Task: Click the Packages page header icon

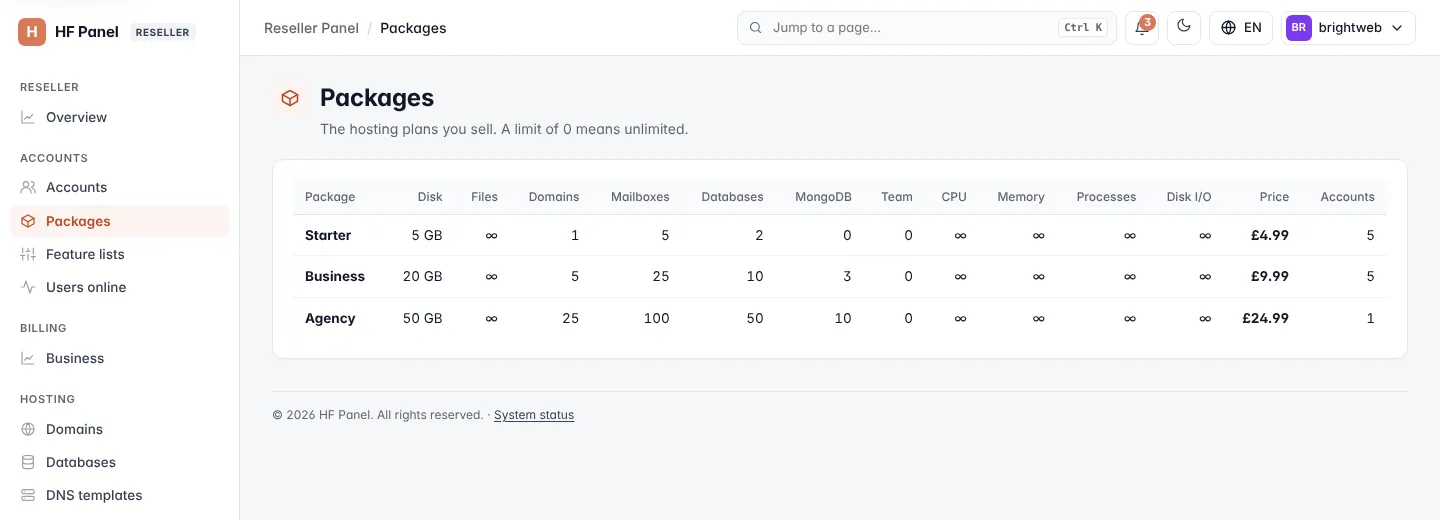Action: point(290,98)
